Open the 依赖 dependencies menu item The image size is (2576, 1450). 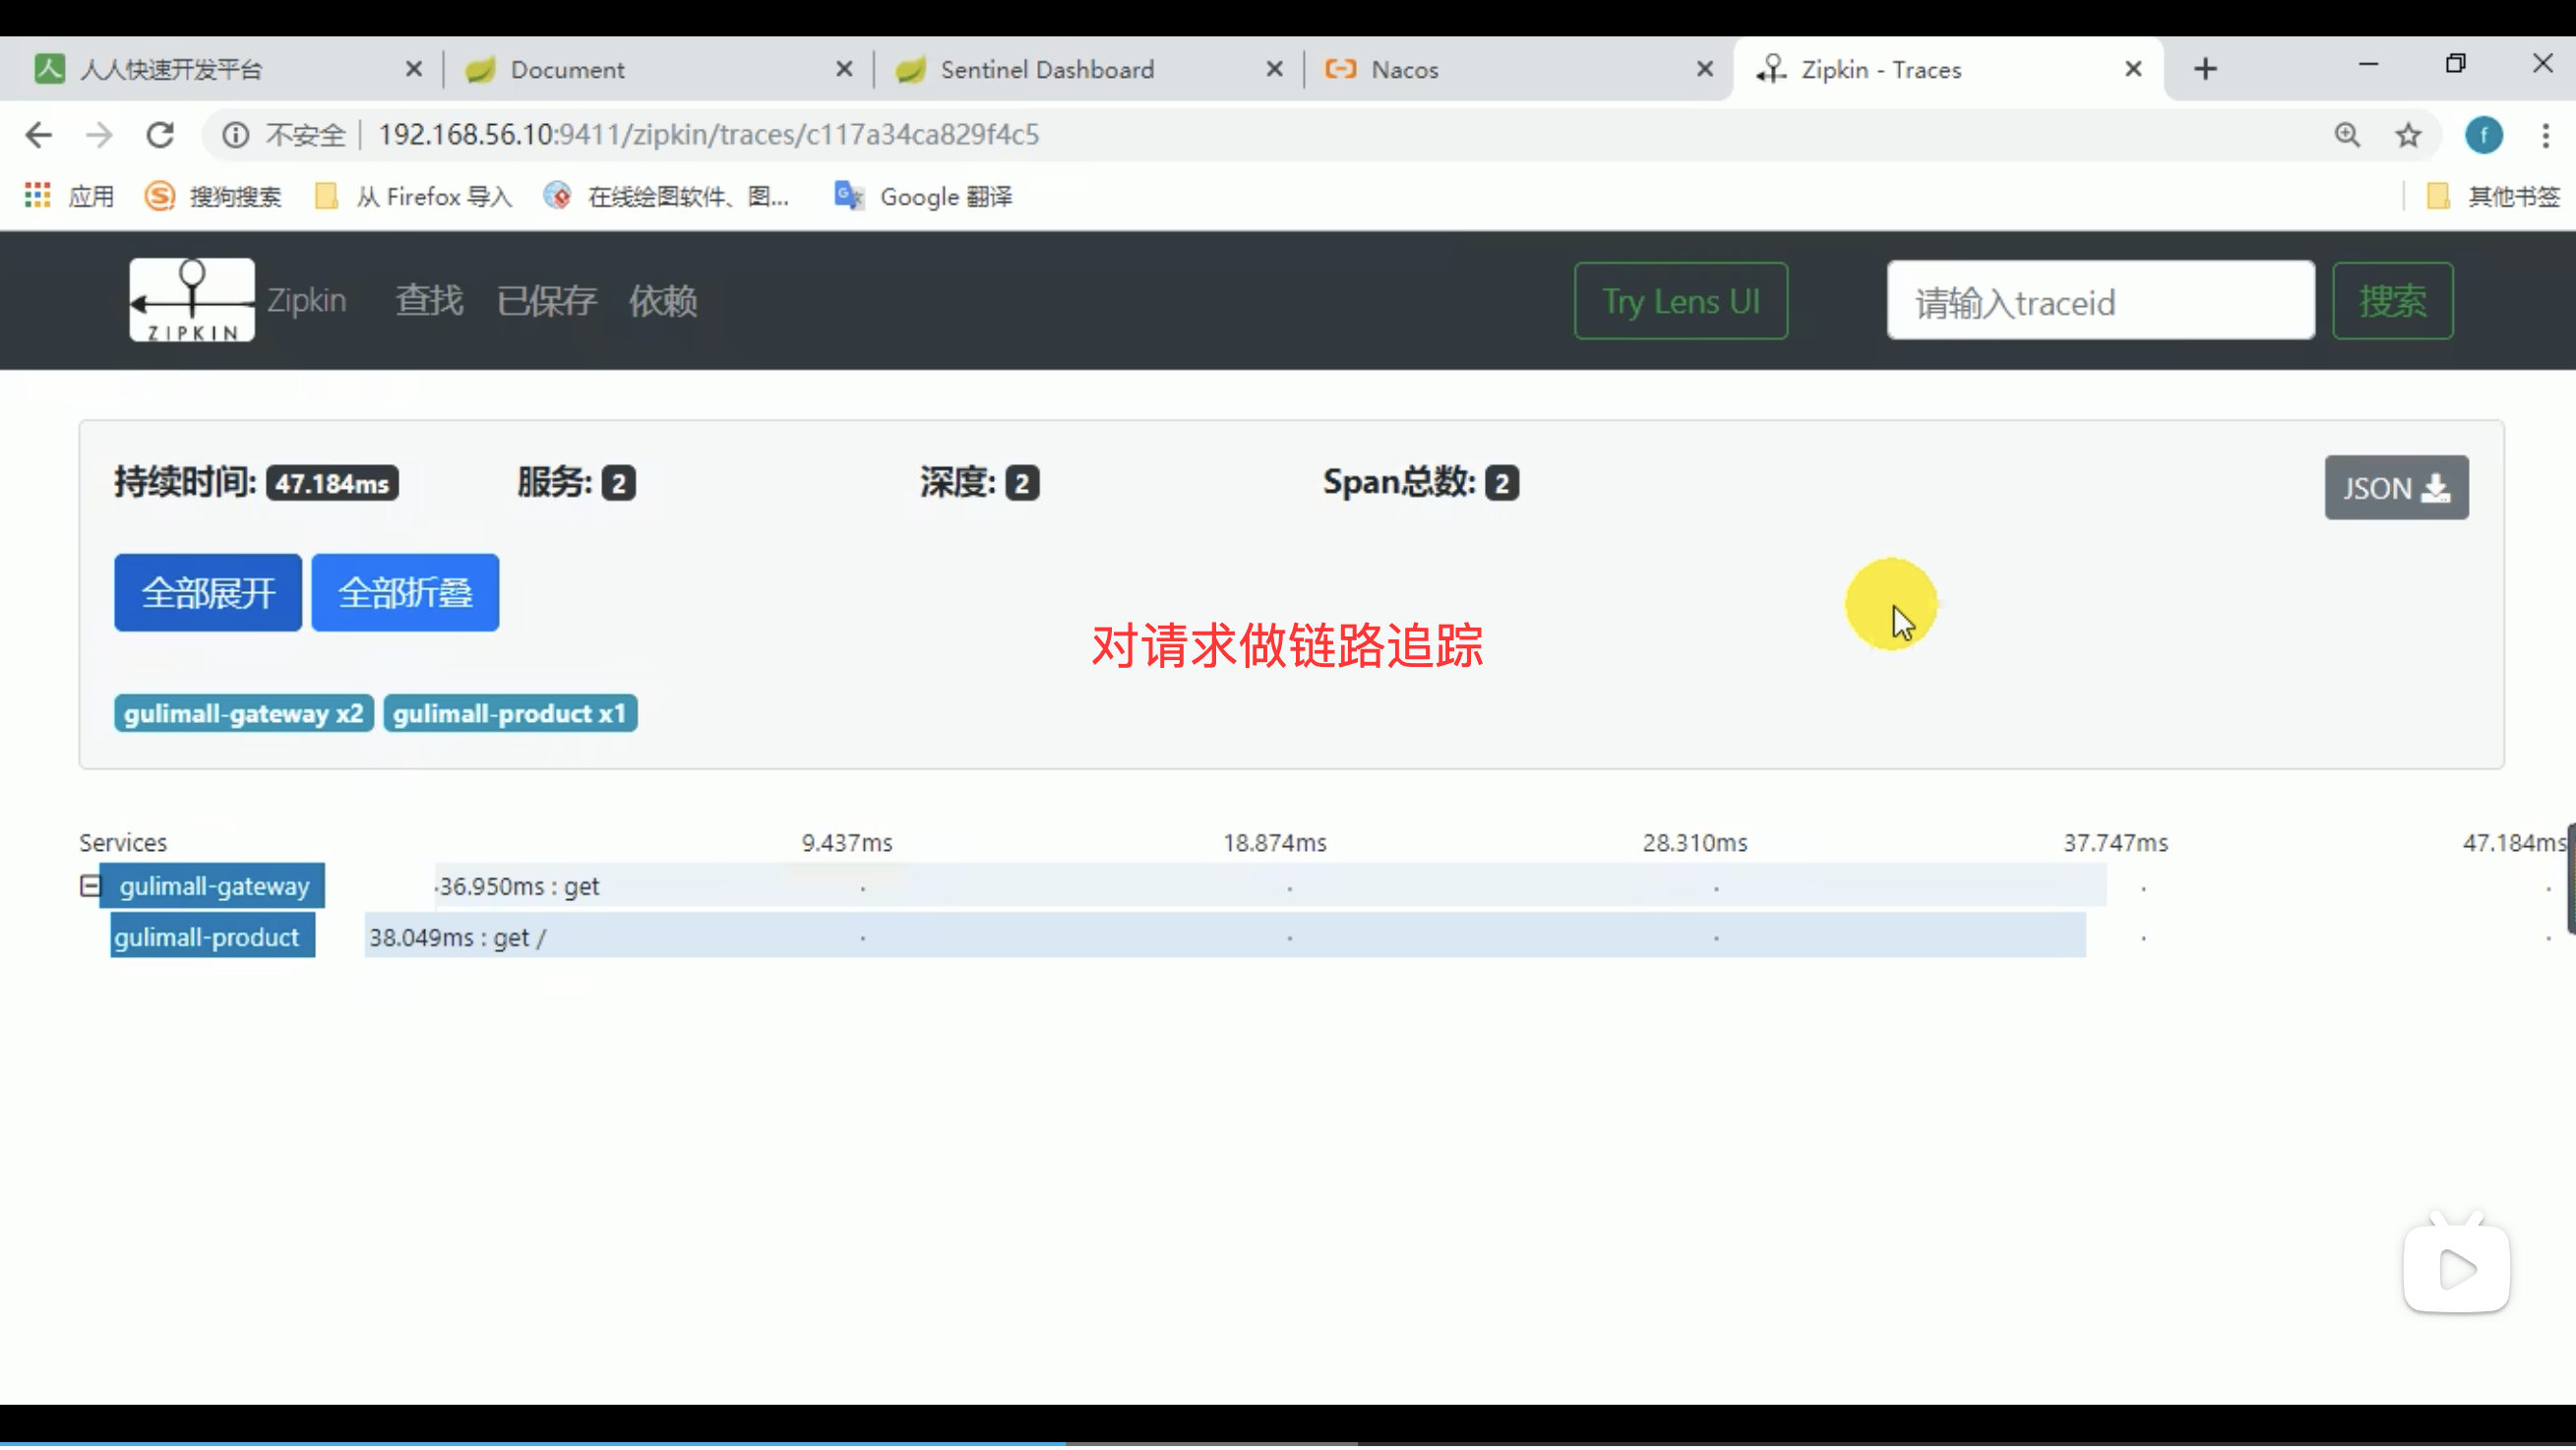[x=662, y=301]
